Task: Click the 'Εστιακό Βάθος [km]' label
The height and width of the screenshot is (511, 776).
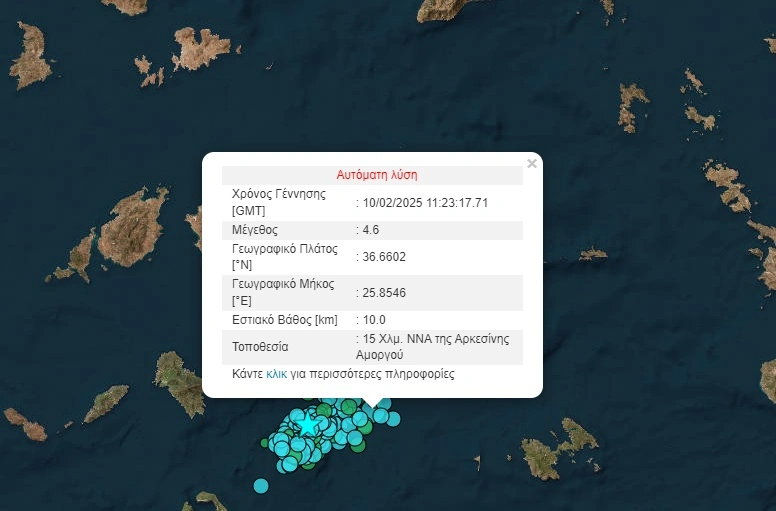Action: pos(286,320)
